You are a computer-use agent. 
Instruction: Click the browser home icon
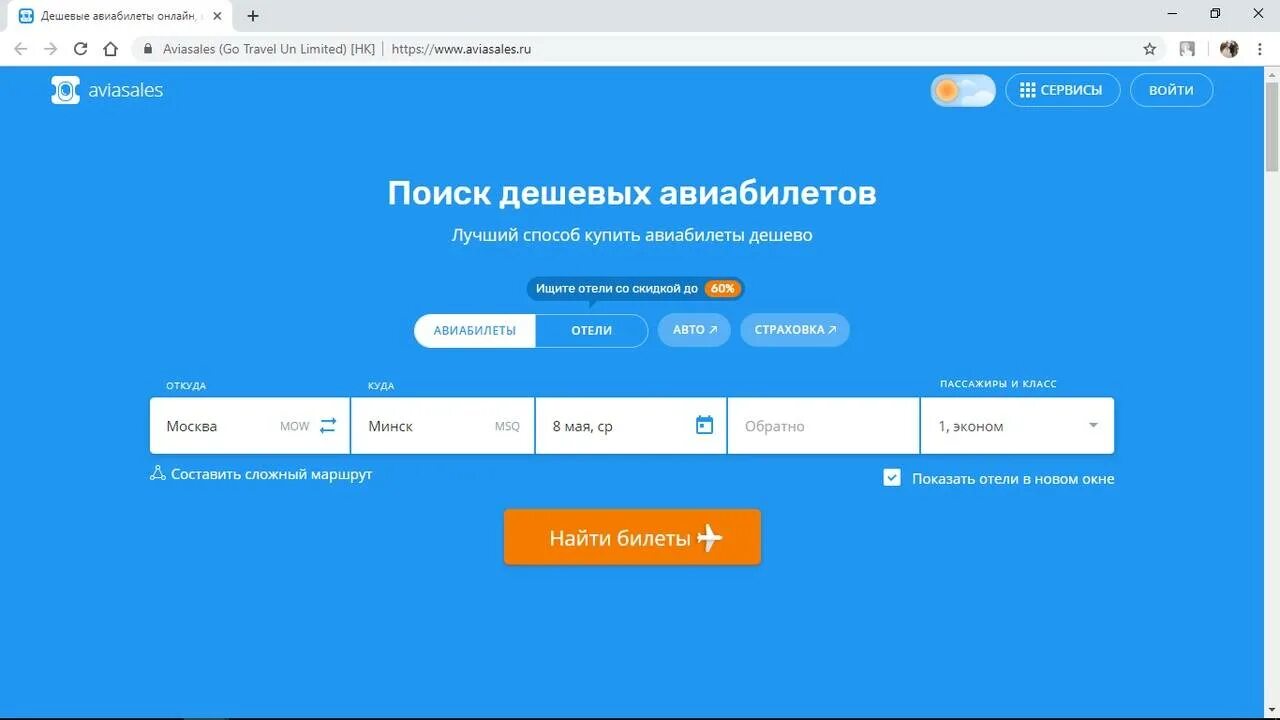[110, 48]
